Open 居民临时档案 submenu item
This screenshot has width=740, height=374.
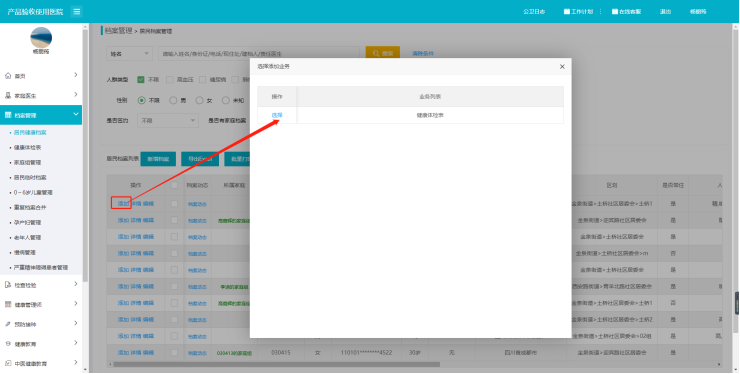(30, 178)
